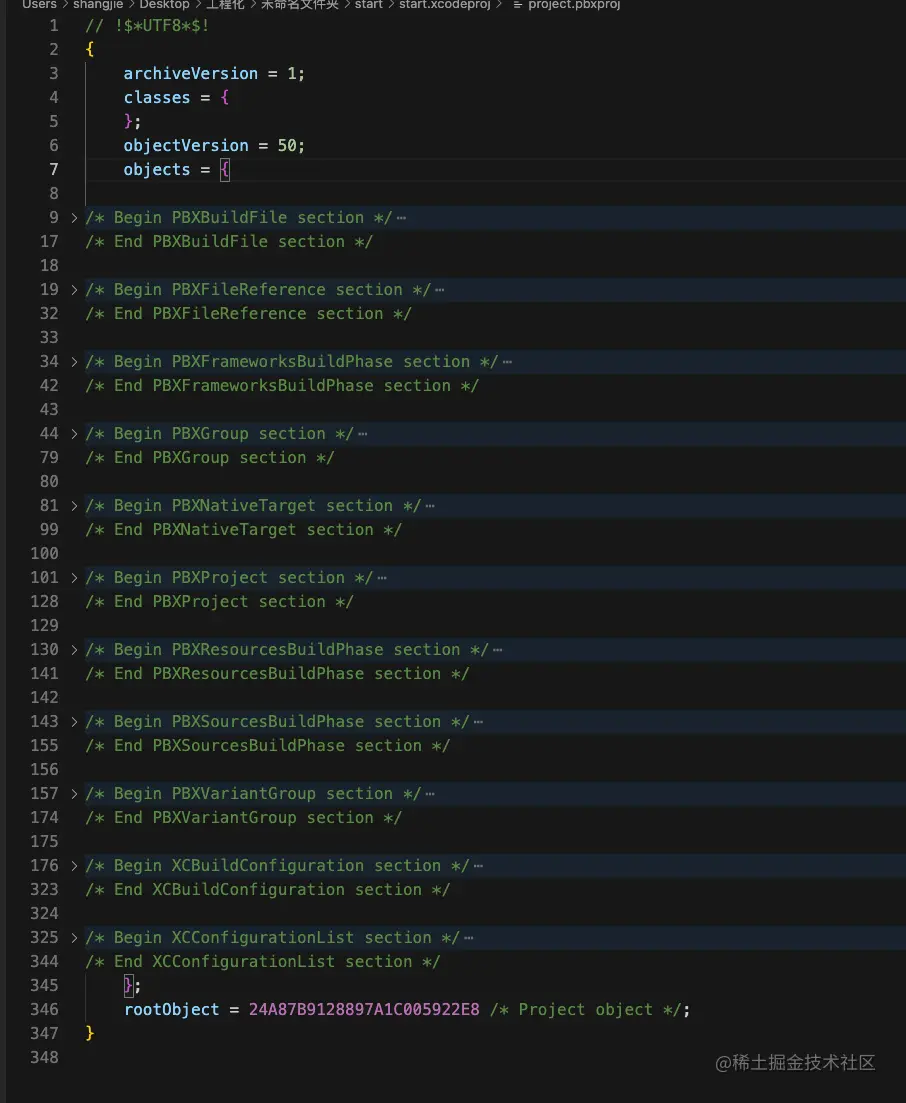Expand PBXVariantGroup section chevron on line 157
Screen dimensions: 906x1103
tap(74, 794)
